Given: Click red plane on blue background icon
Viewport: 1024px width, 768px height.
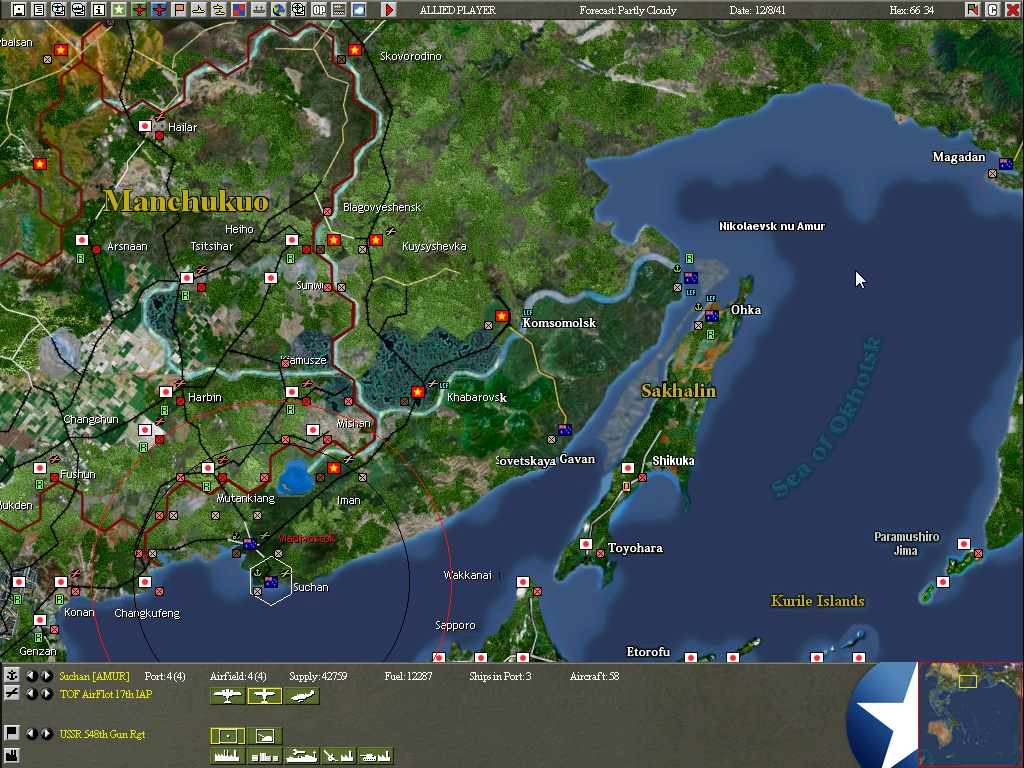Looking at the screenshot, I should click(x=159, y=10).
